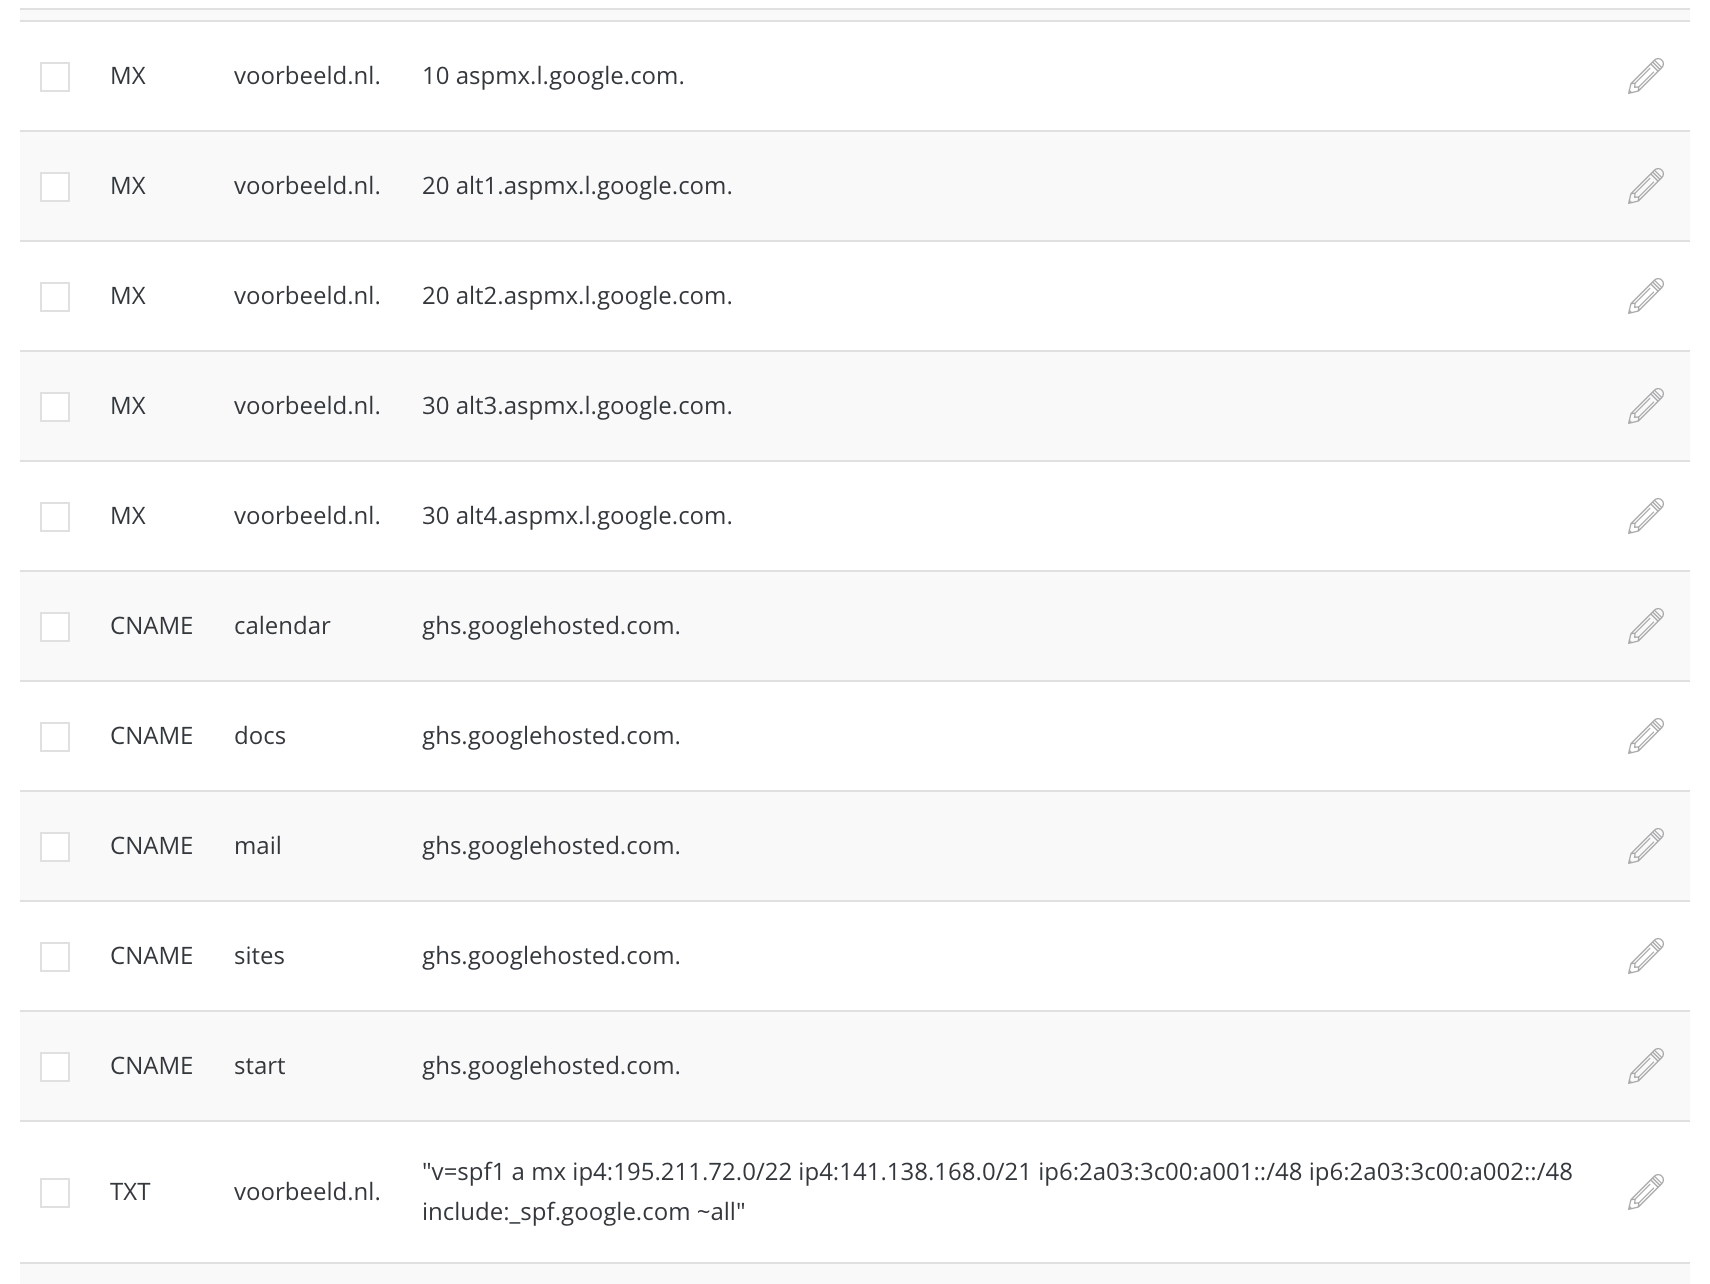This screenshot has height=1284, width=1710.
Task: Check the docs CNAME row
Action: 54,735
